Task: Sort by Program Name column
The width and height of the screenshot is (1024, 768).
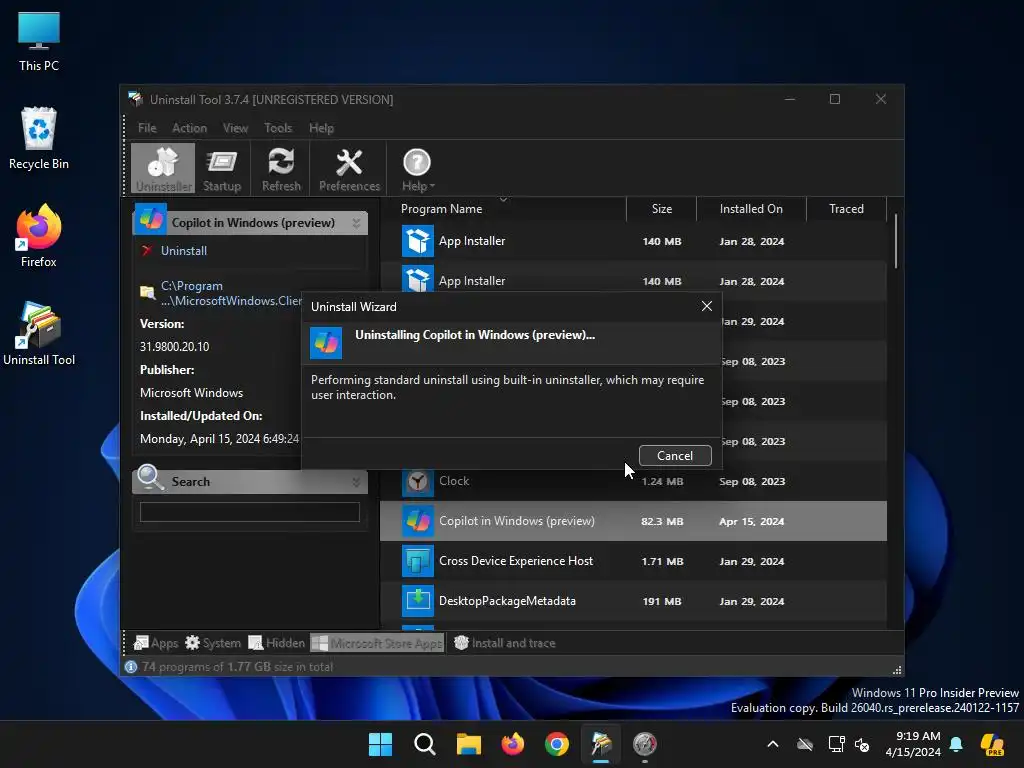Action: [441, 209]
